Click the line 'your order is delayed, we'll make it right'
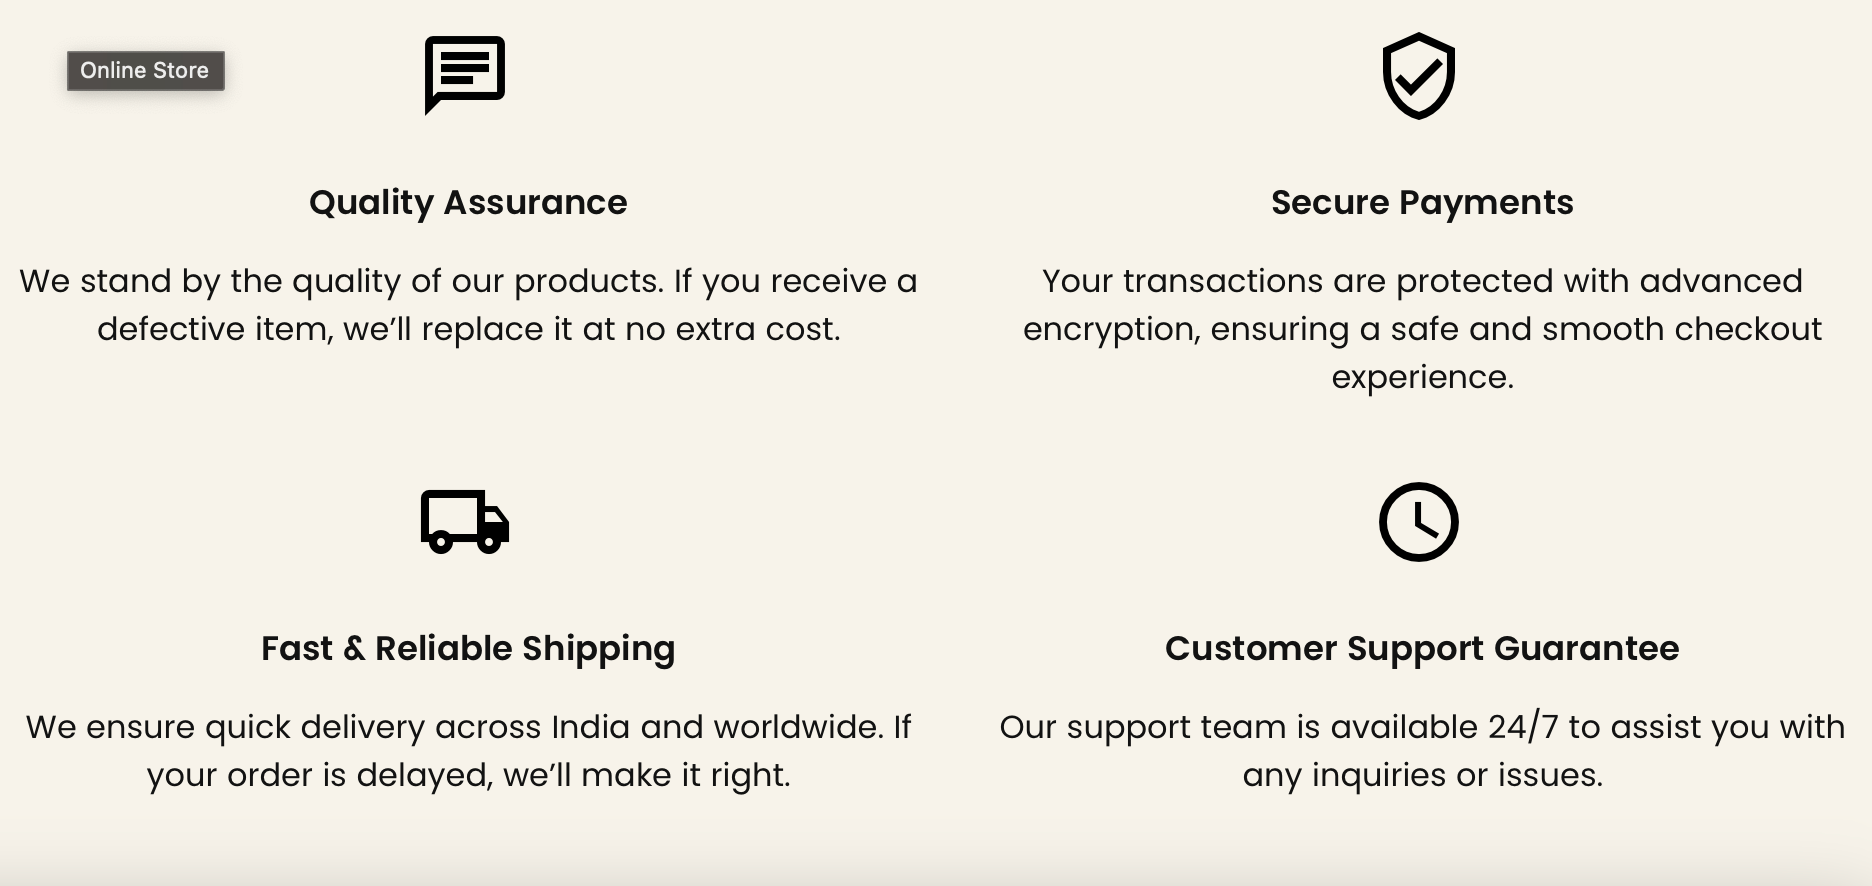Viewport: 1872px width, 886px height. pyautogui.click(x=468, y=775)
